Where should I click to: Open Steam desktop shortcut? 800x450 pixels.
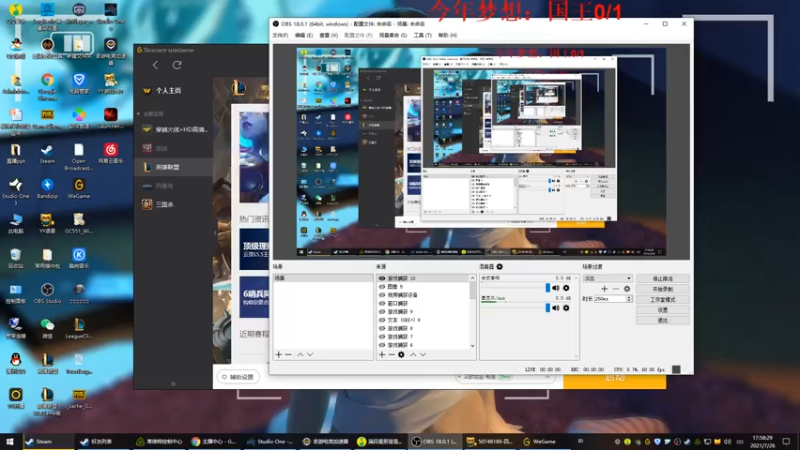47,154
